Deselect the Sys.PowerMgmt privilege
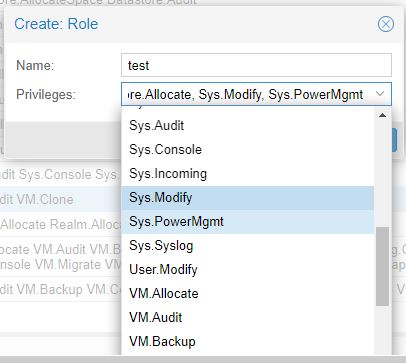The image size is (406, 363). click(x=247, y=222)
